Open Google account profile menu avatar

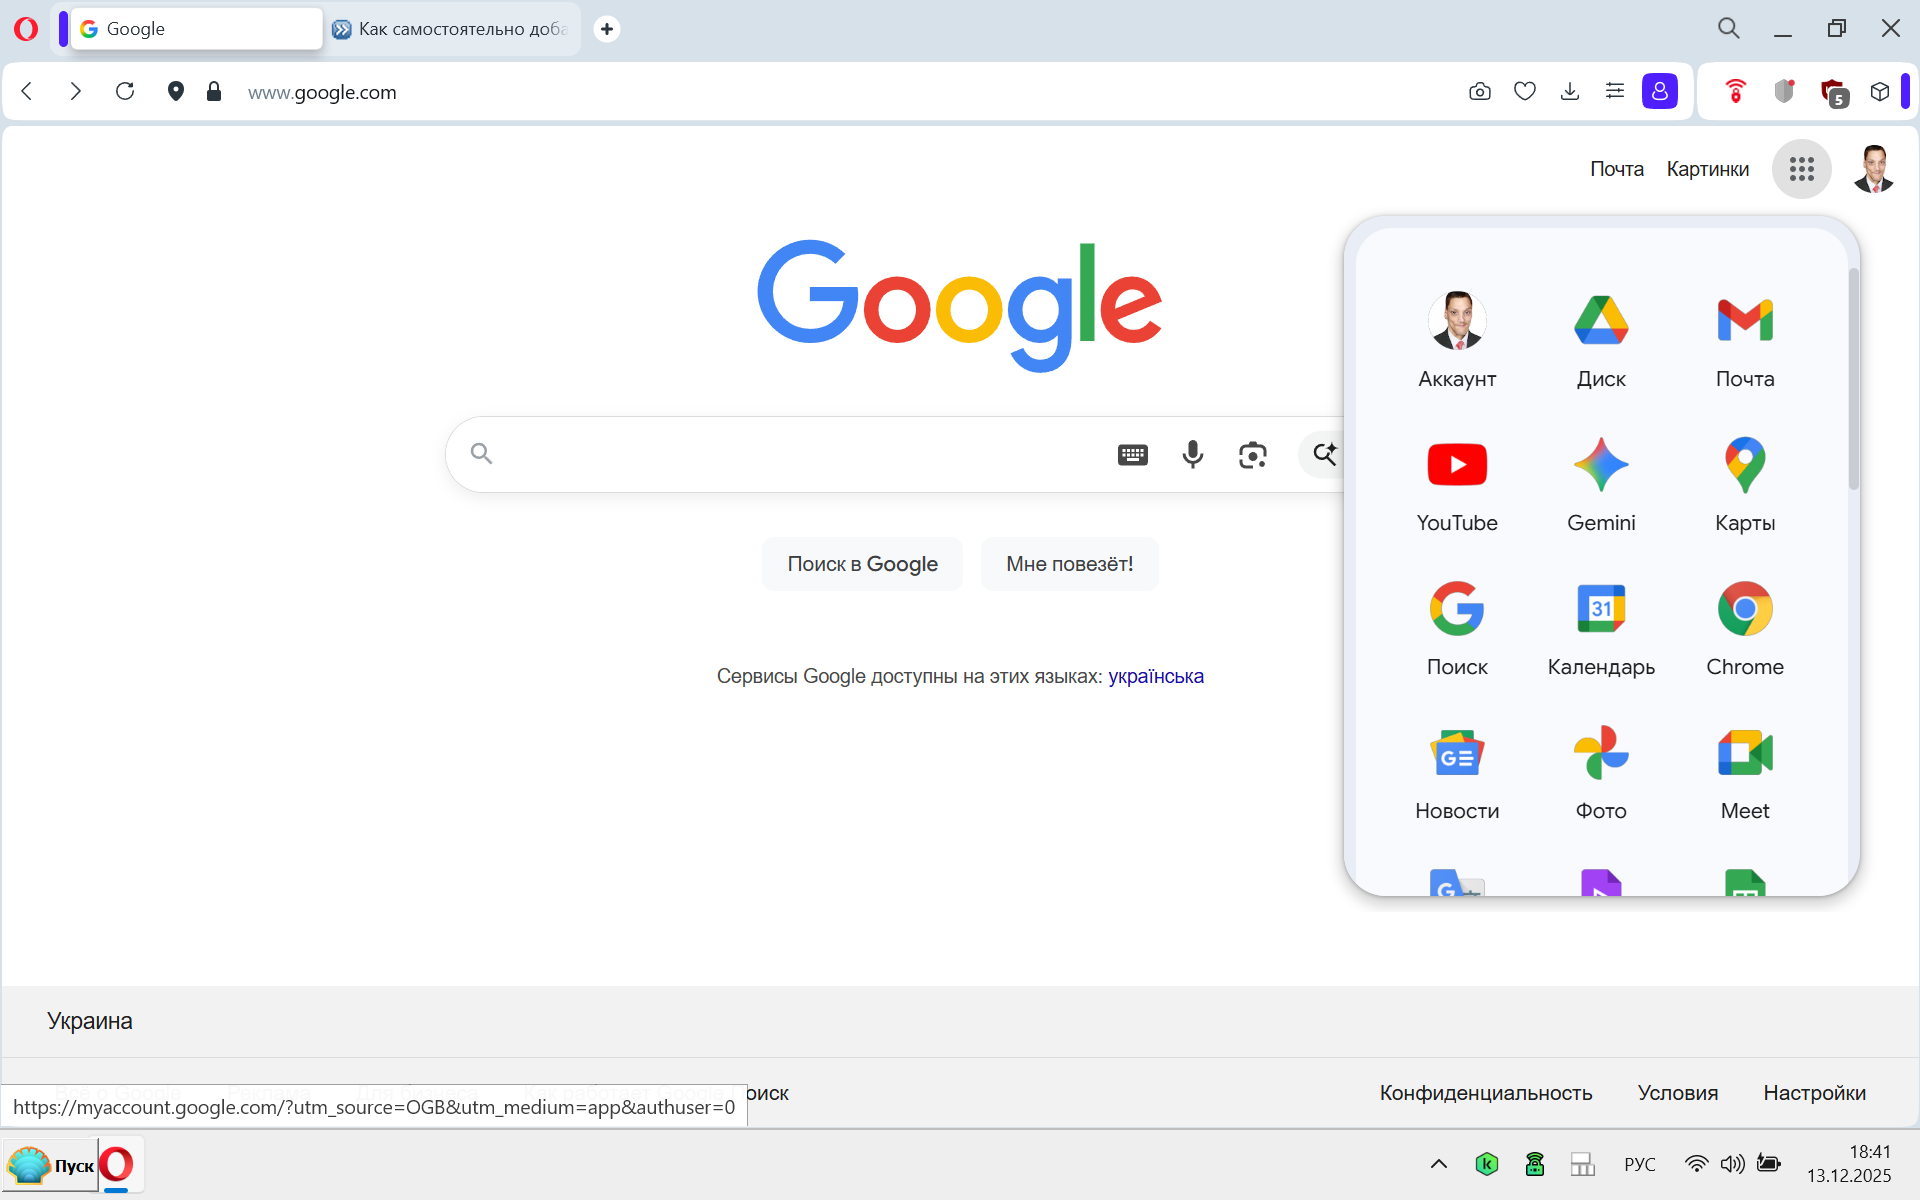coord(1873,169)
